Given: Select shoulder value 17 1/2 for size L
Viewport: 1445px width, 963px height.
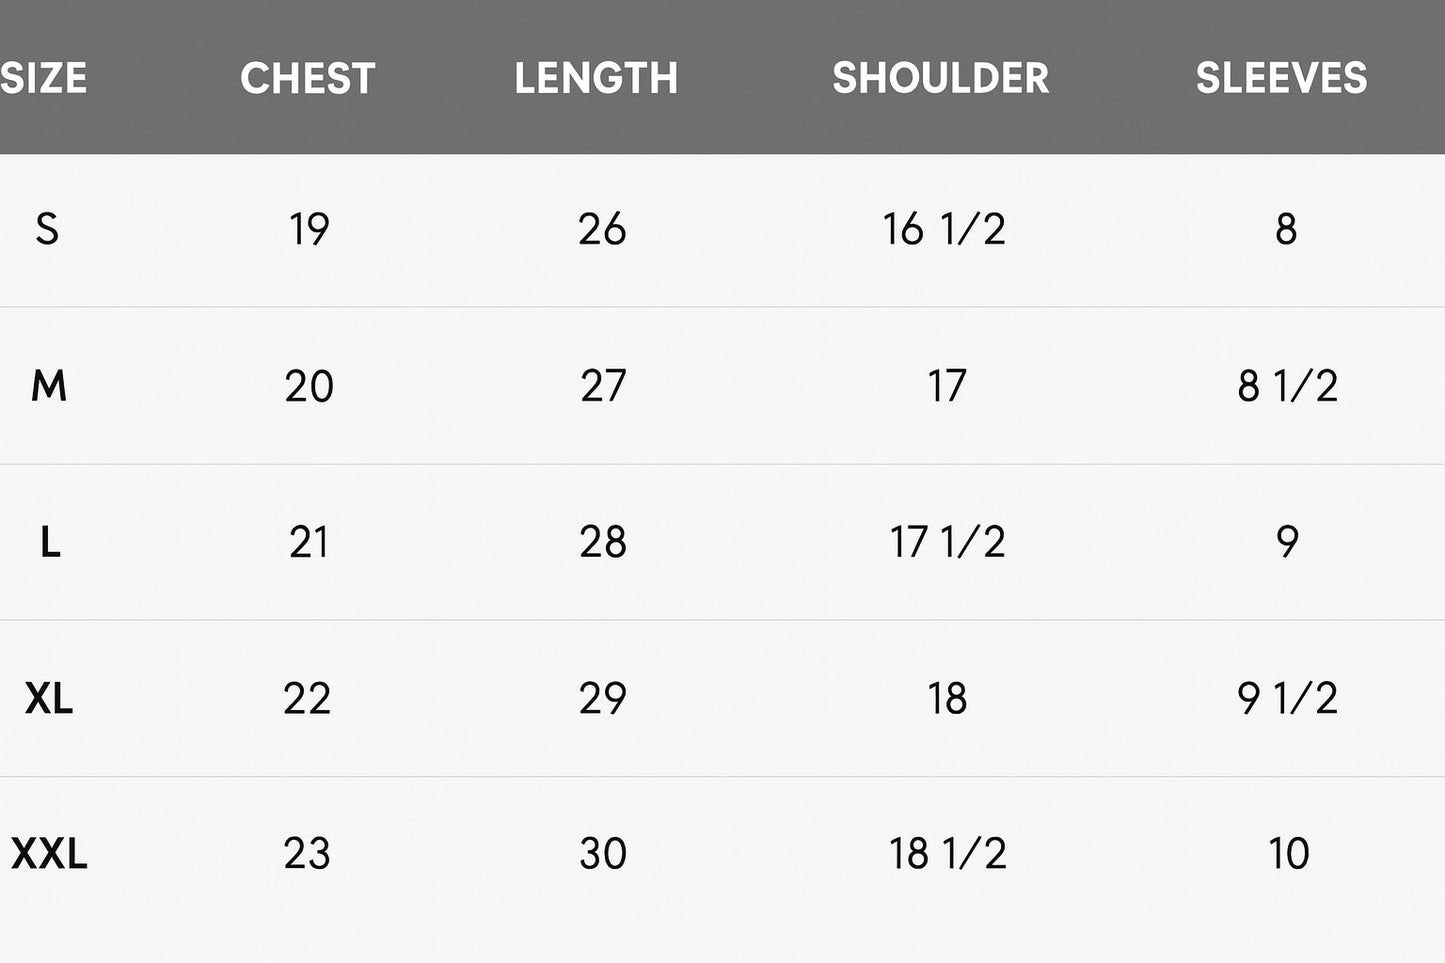Looking at the screenshot, I should click(x=947, y=542).
